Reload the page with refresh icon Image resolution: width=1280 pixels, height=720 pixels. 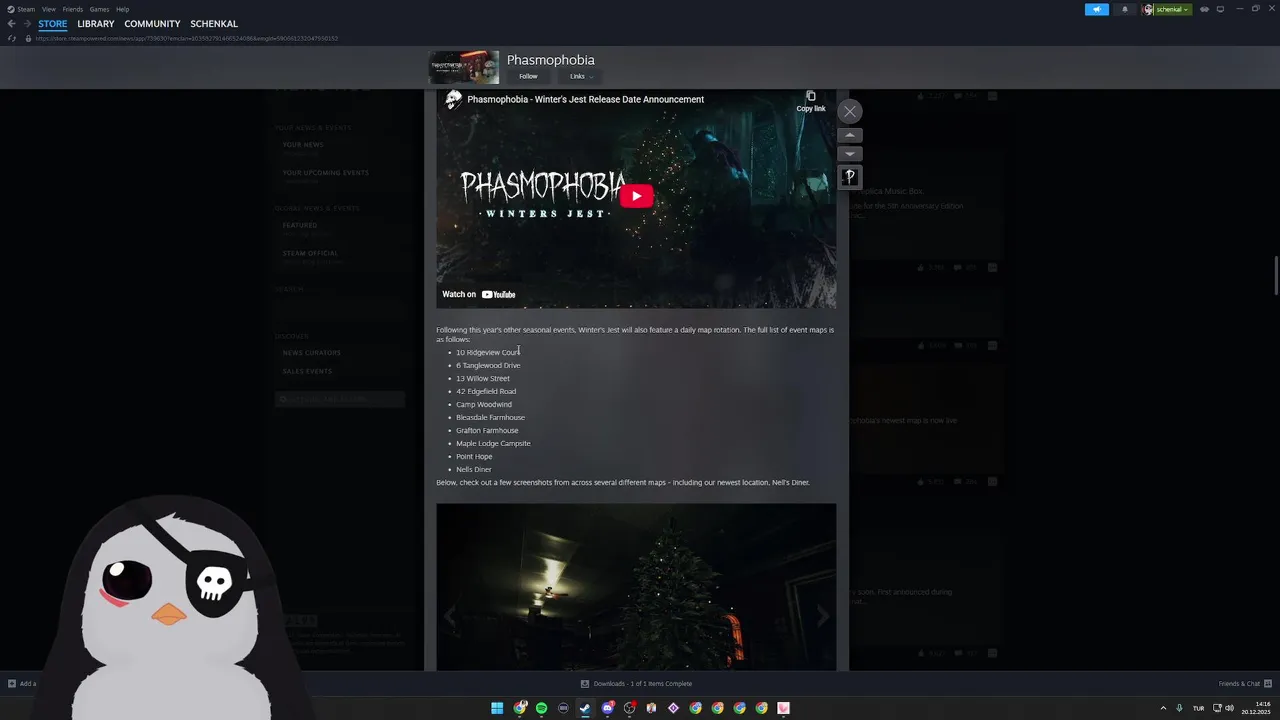(x=12, y=38)
